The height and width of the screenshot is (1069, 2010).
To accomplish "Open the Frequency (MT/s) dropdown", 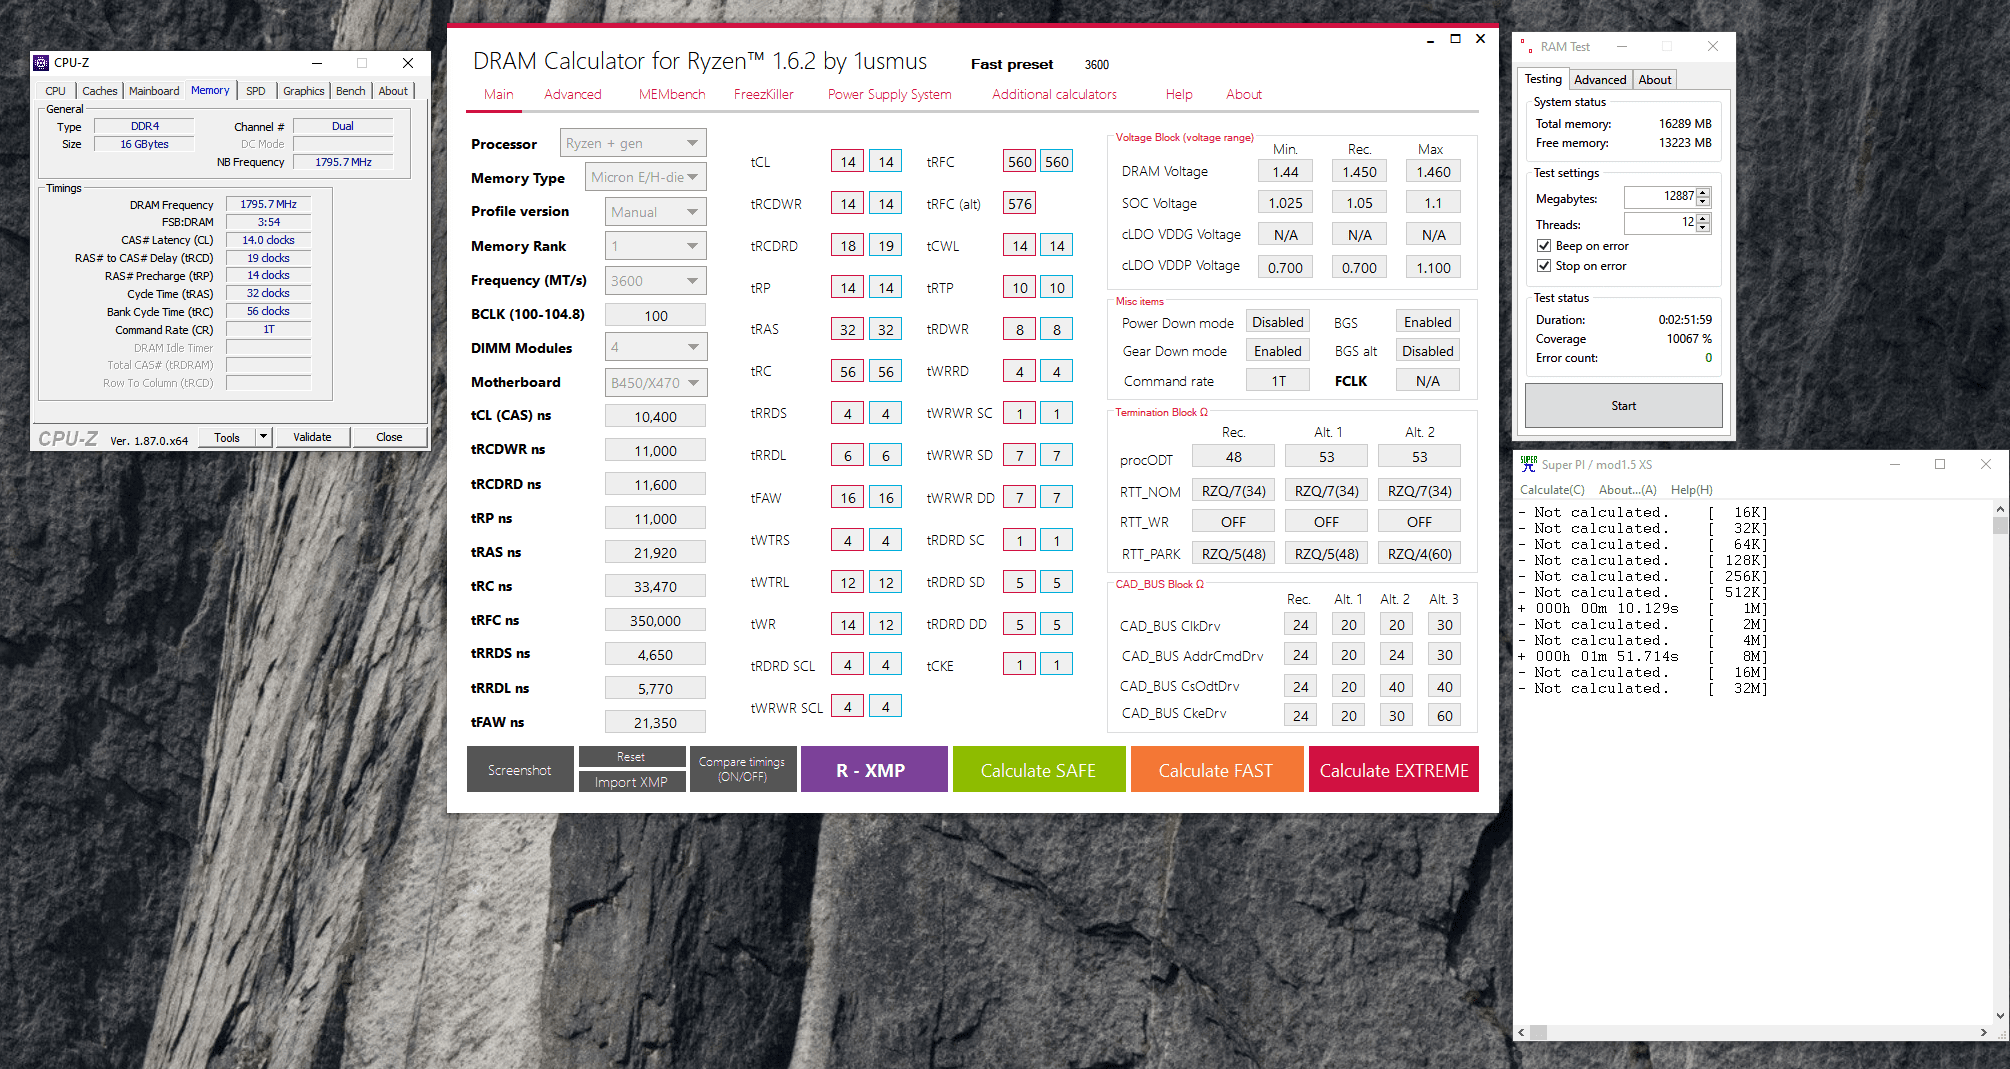I will click(x=656, y=281).
